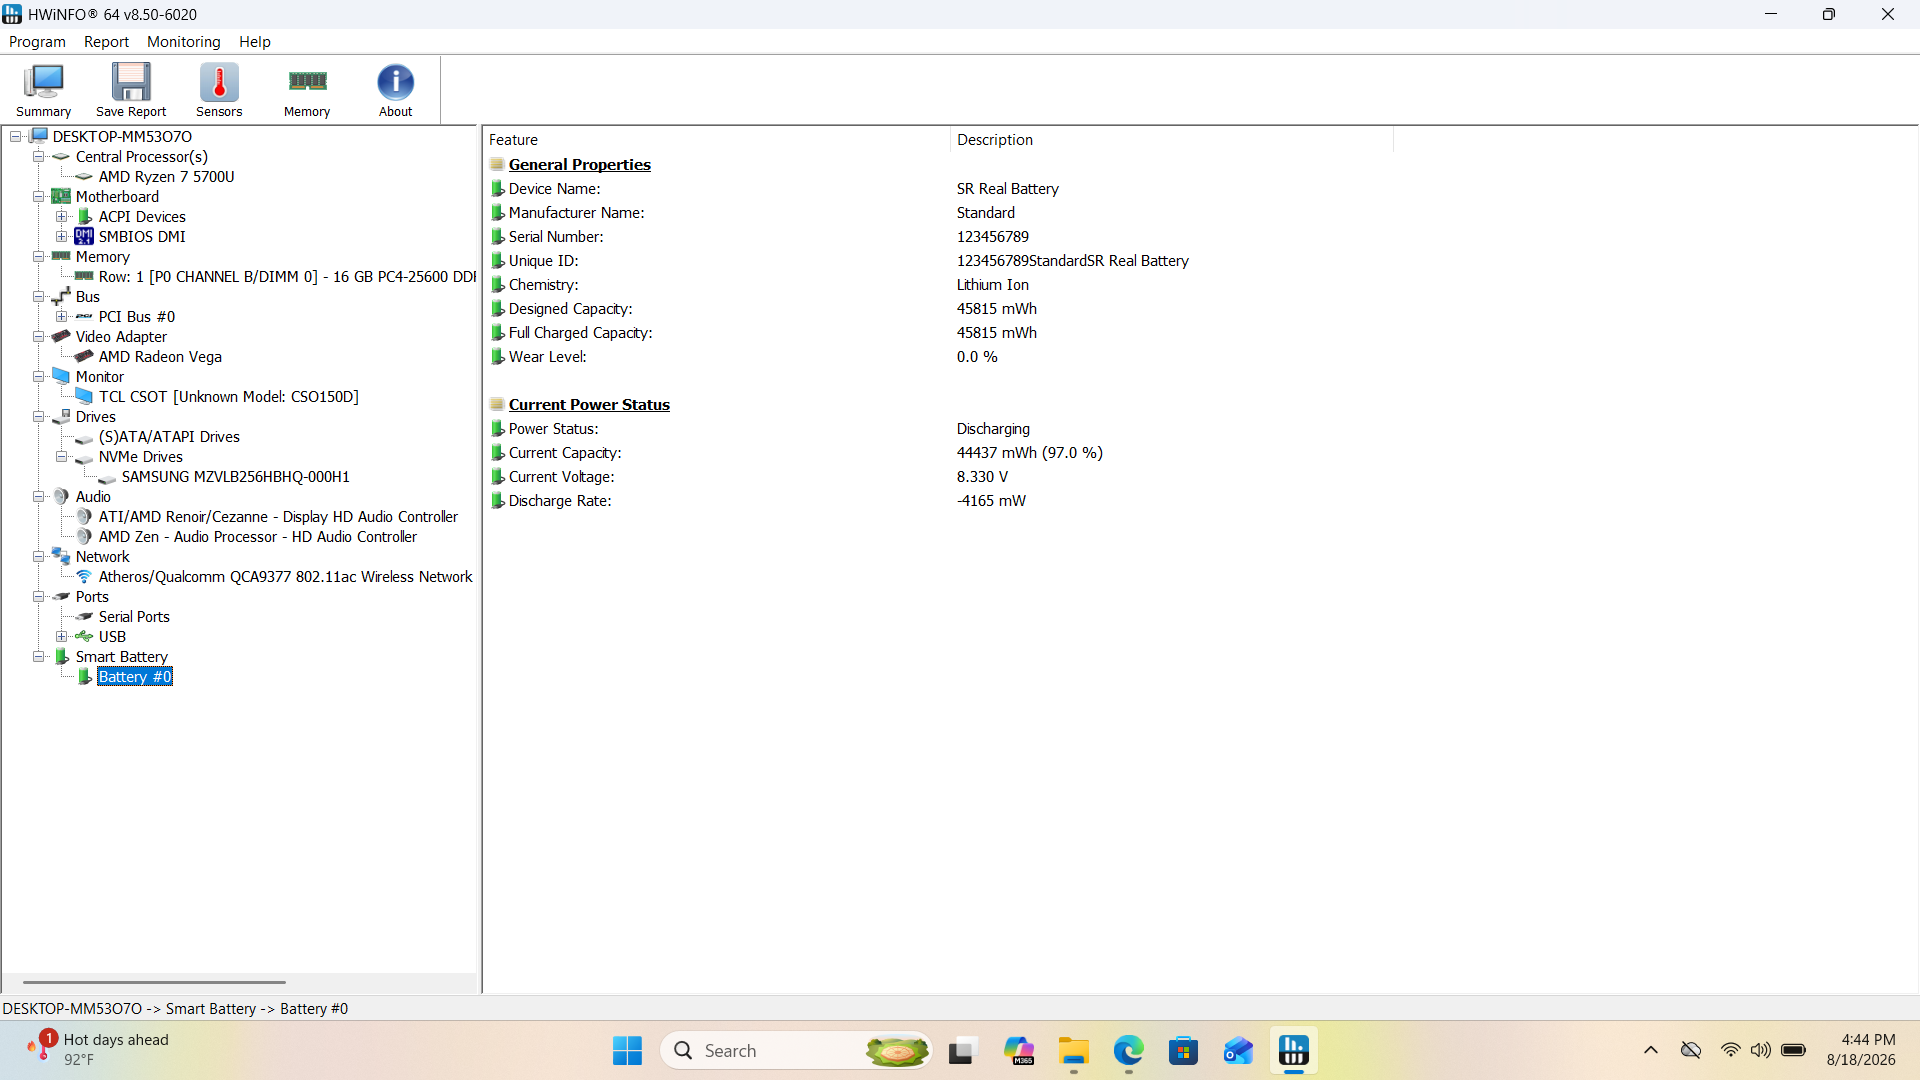
Task: Select Serial Ports in tree
Action: (134, 616)
